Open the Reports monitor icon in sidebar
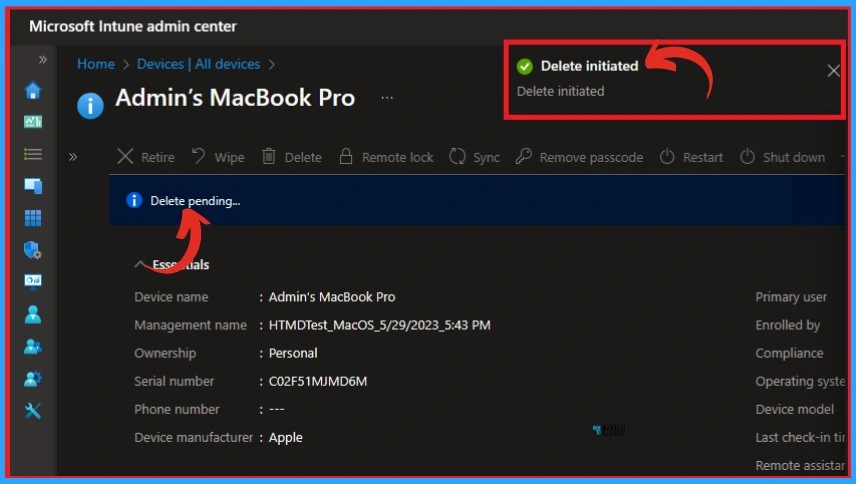Viewport: 856px width, 484px height. [33, 281]
